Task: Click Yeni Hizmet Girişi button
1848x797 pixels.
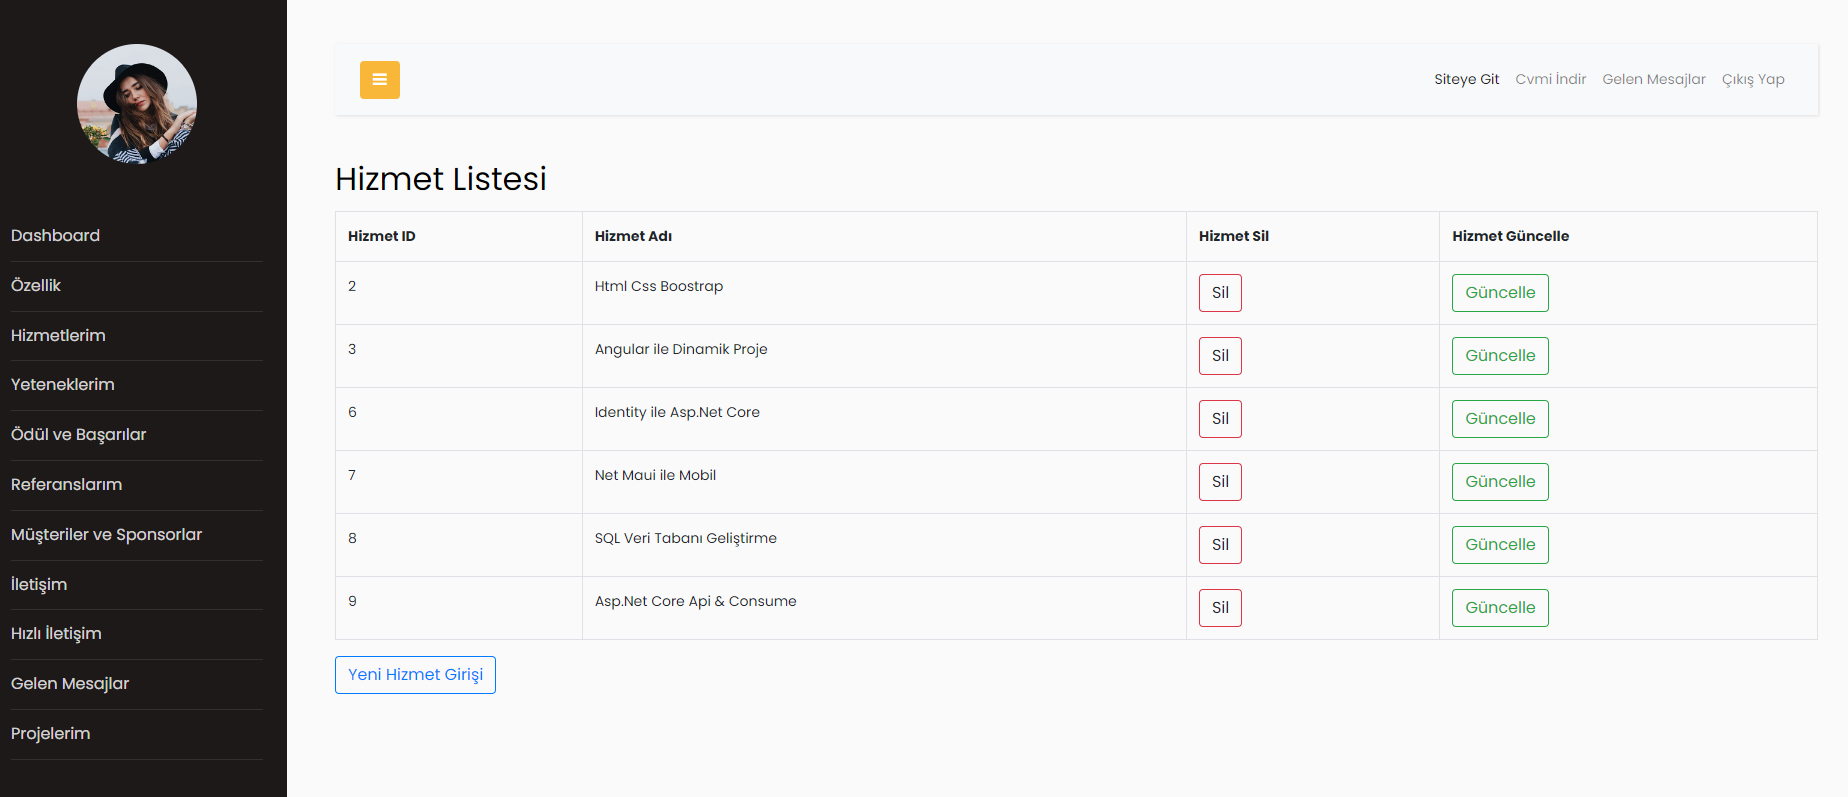Action: pos(415,675)
